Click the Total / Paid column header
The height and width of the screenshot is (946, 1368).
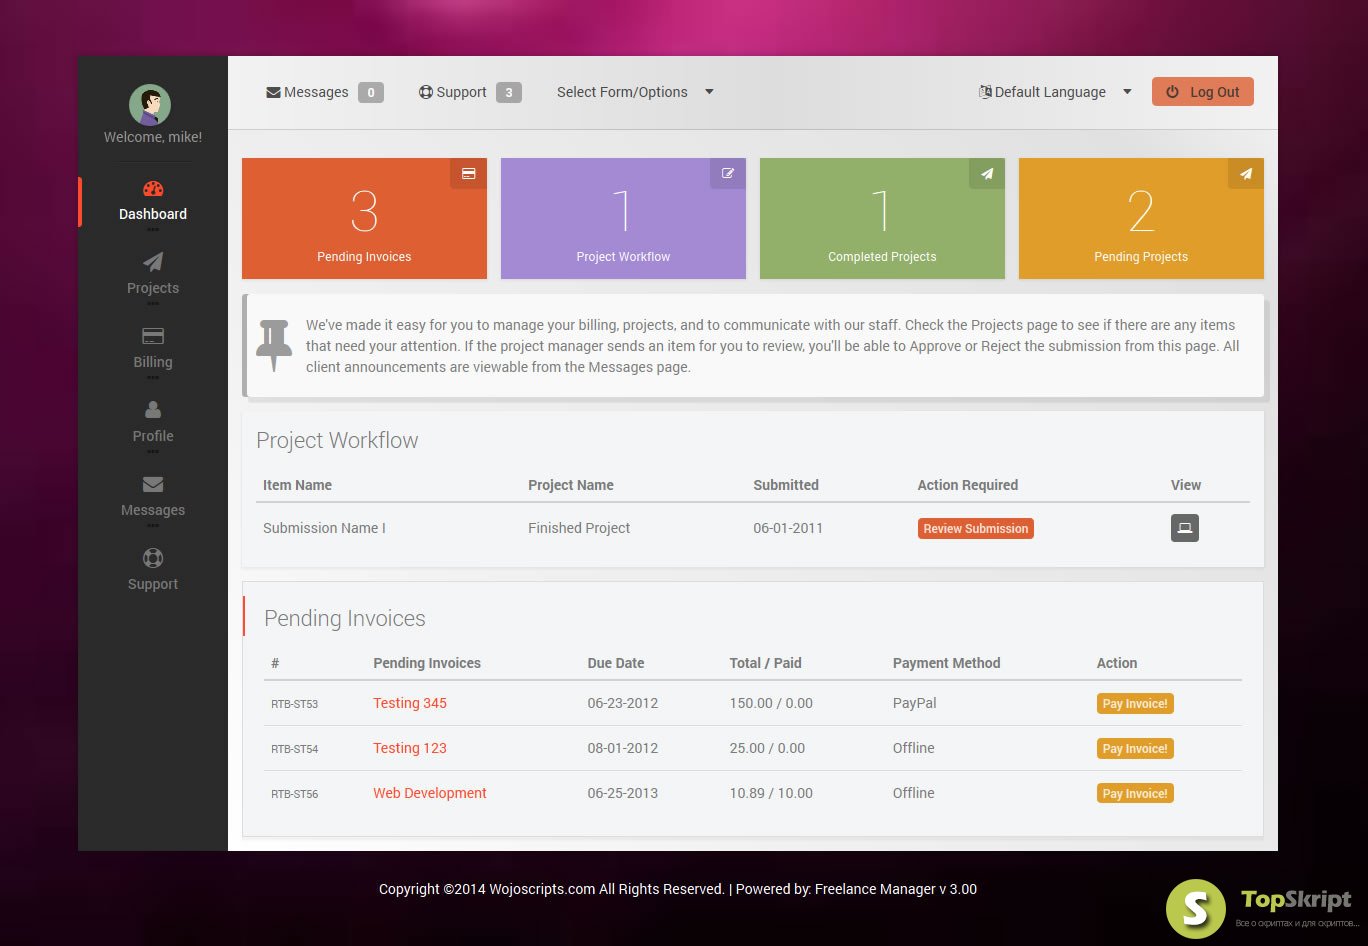coord(766,663)
